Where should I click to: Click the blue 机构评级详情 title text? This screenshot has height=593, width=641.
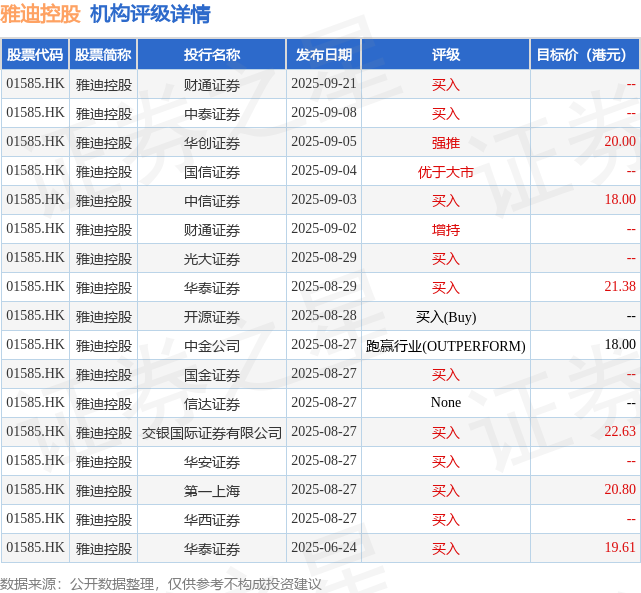click(150, 14)
